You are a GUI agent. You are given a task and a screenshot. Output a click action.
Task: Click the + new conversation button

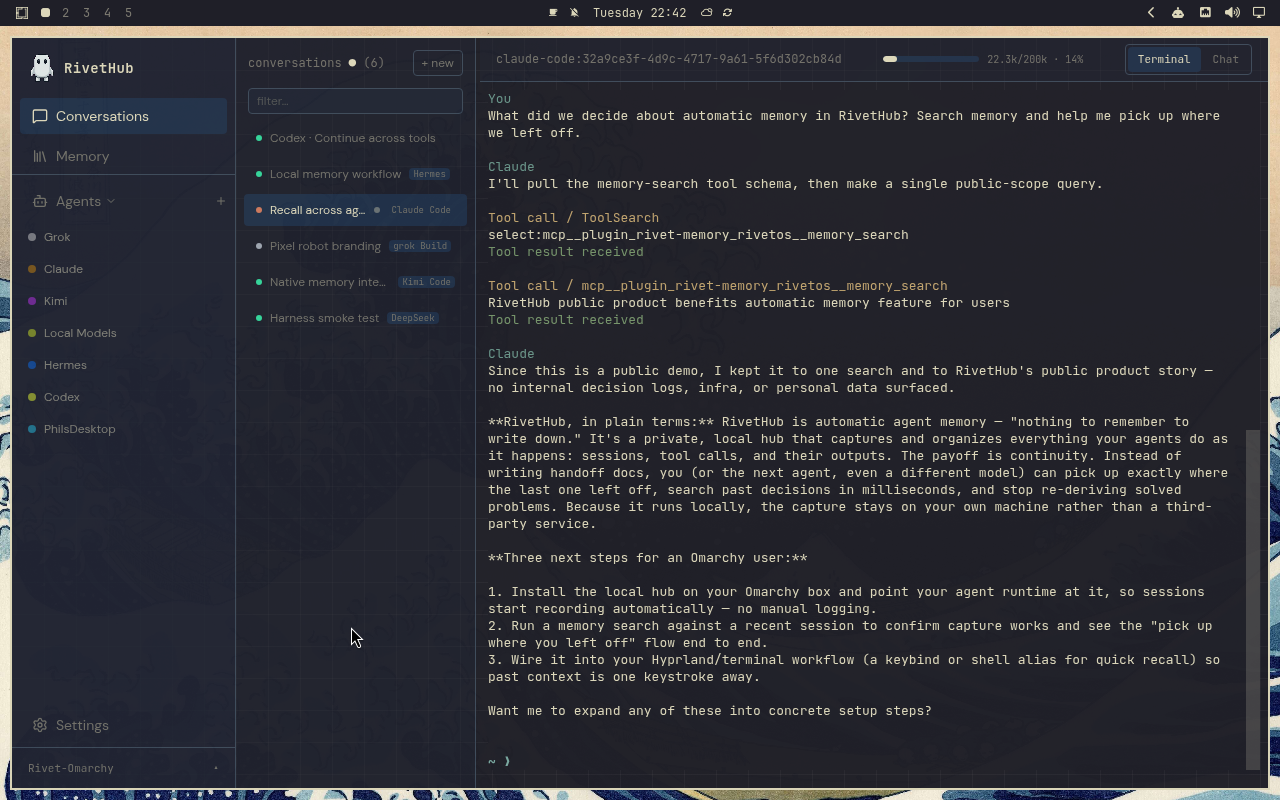(x=438, y=63)
